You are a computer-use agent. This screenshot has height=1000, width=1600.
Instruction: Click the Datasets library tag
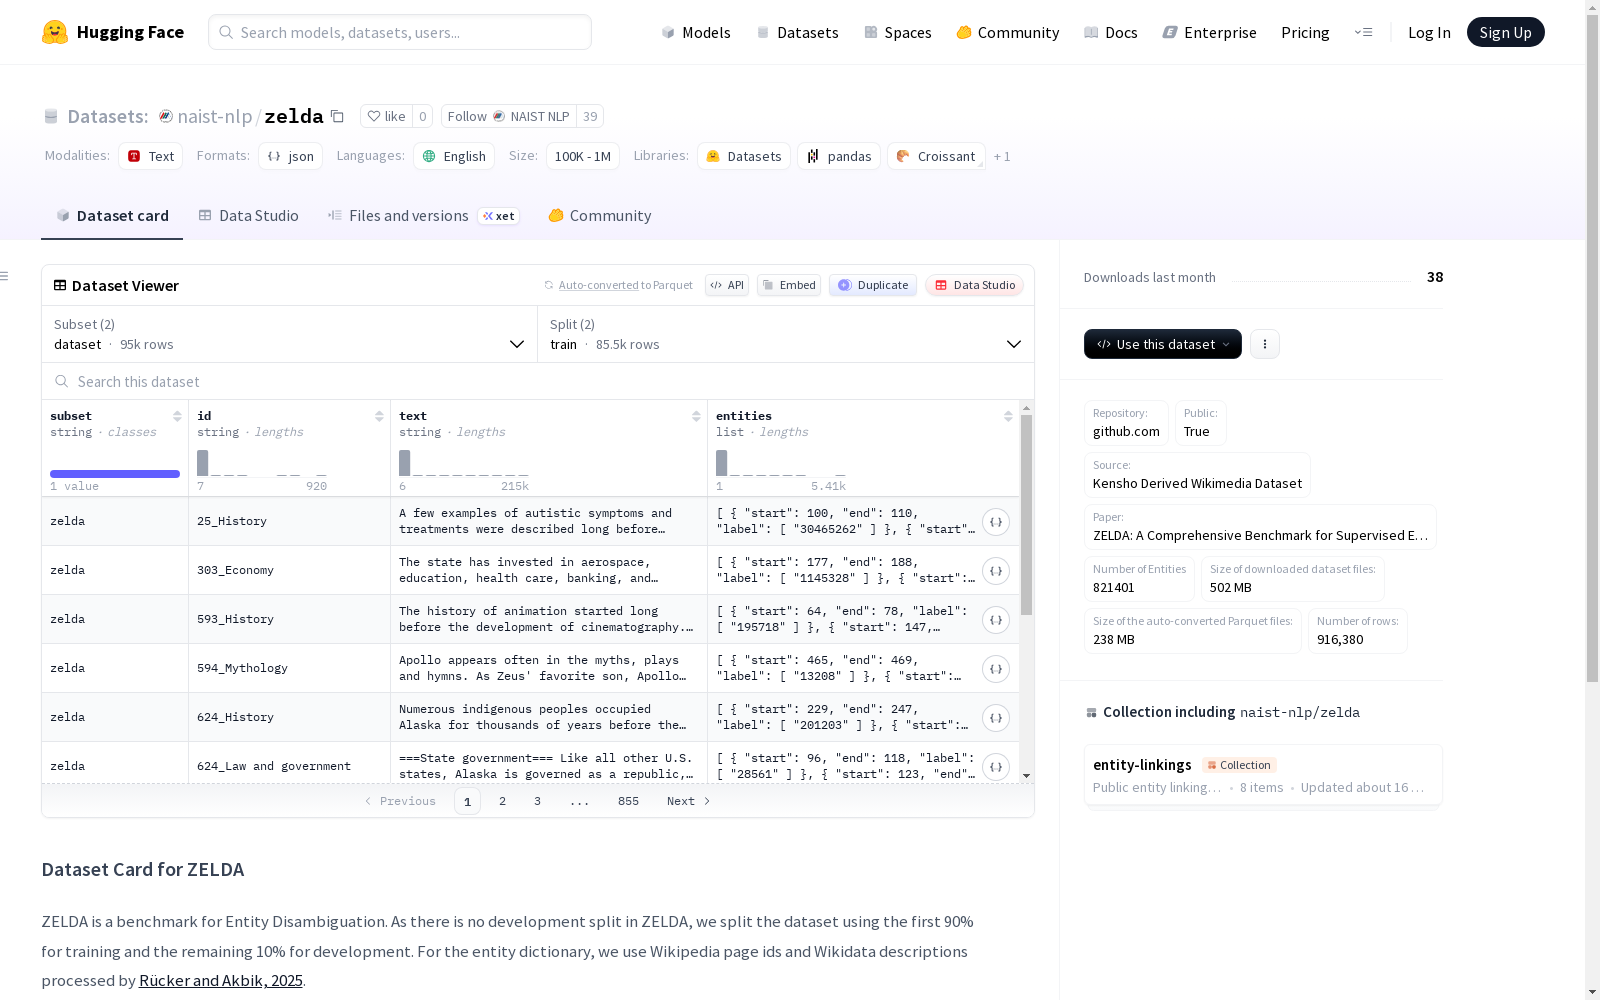(x=744, y=156)
